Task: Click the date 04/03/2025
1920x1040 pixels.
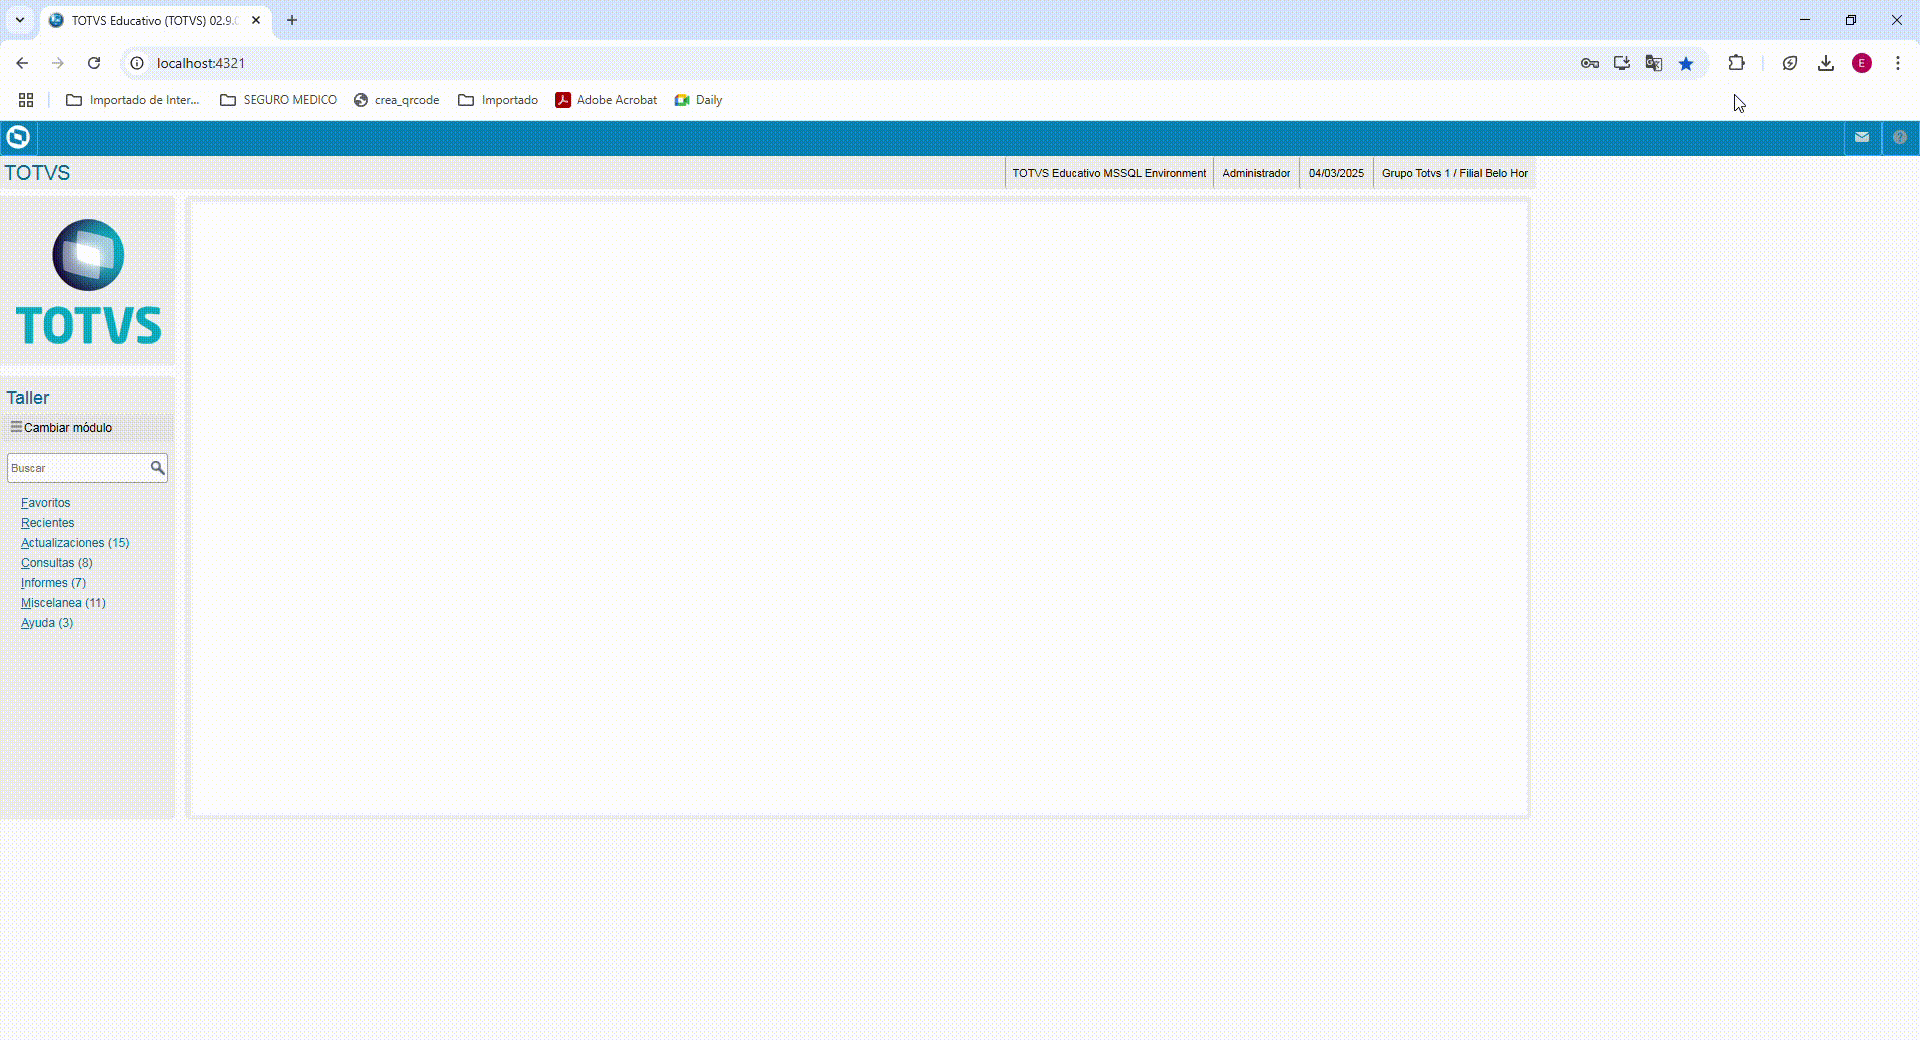Action: 1336,173
